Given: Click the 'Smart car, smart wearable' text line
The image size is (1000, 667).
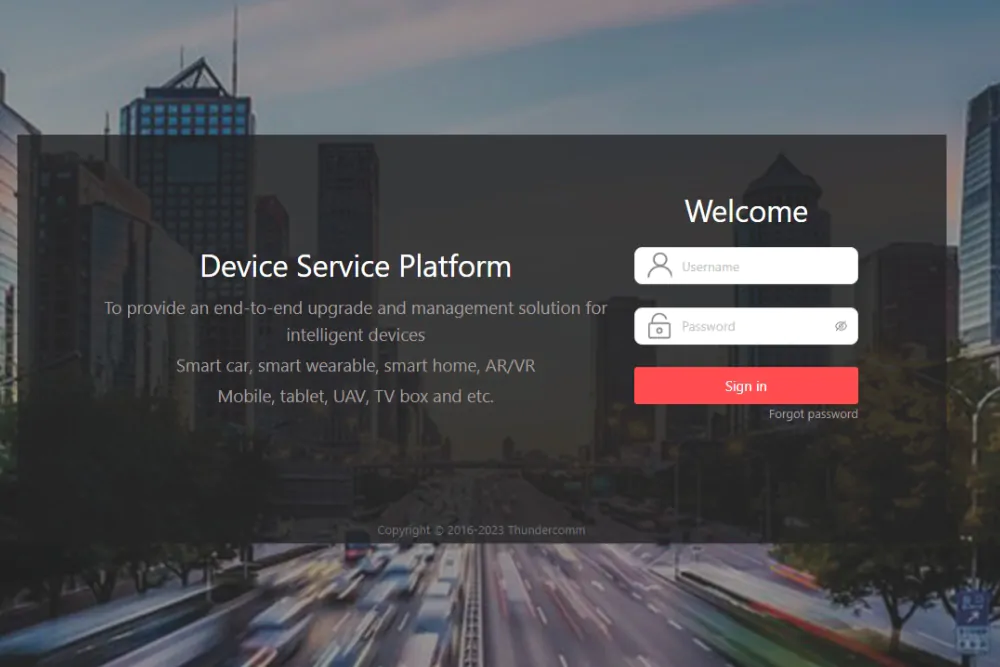Looking at the screenshot, I should pyautogui.click(x=355, y=366).
